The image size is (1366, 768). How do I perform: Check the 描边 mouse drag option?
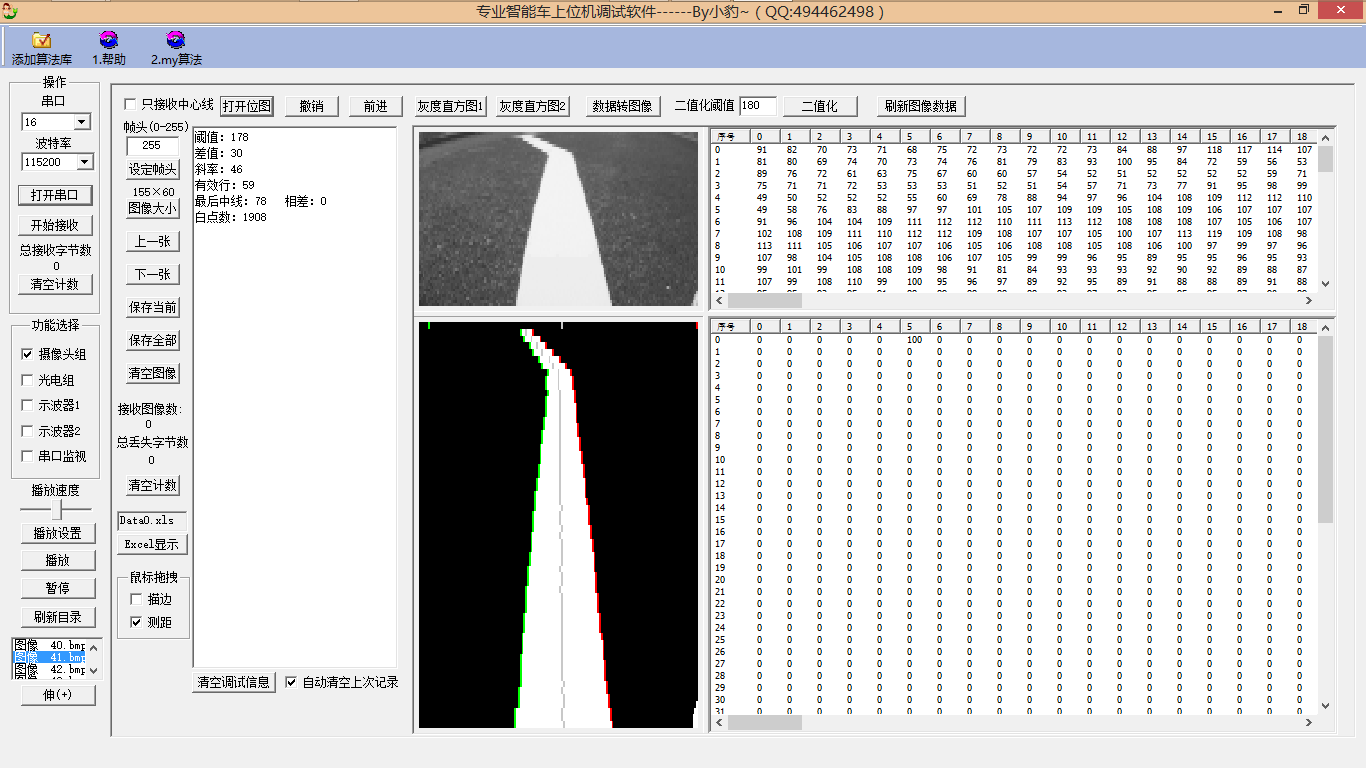tap(136, 599)
